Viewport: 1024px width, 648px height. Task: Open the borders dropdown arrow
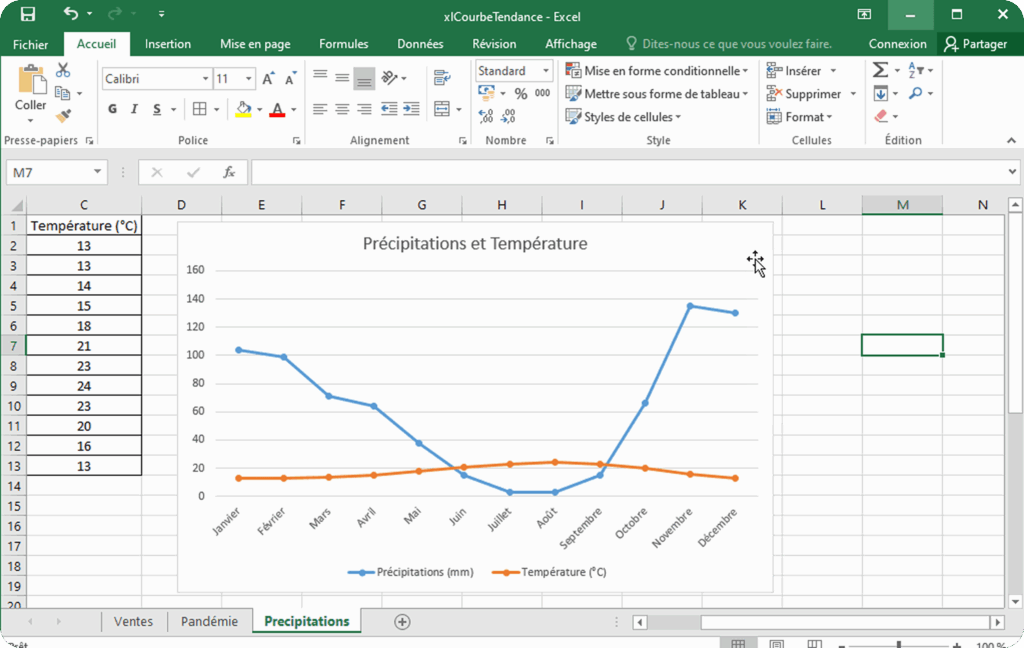pyautogui.click(x=216, y=109)
